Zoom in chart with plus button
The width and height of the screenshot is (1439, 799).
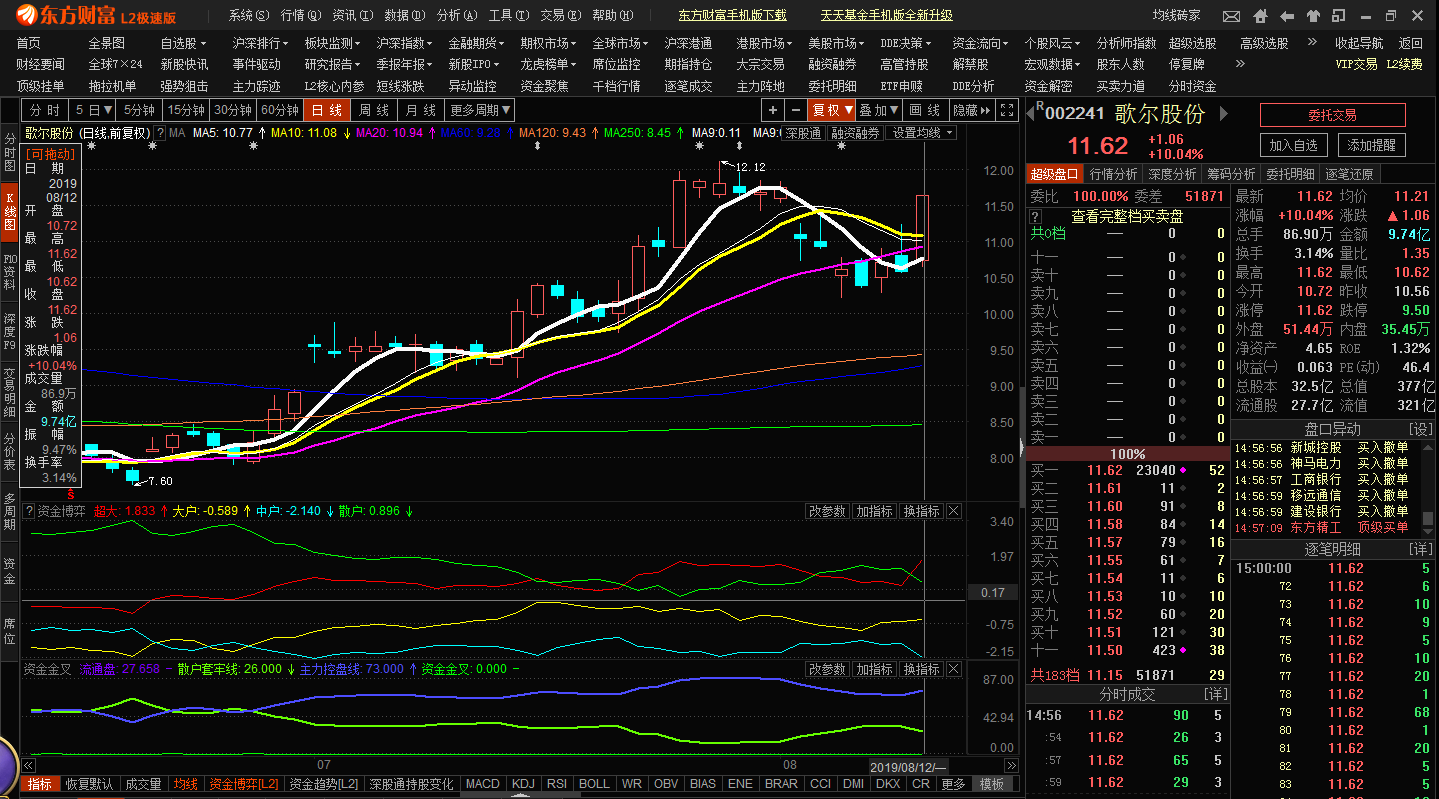point(773,110)
